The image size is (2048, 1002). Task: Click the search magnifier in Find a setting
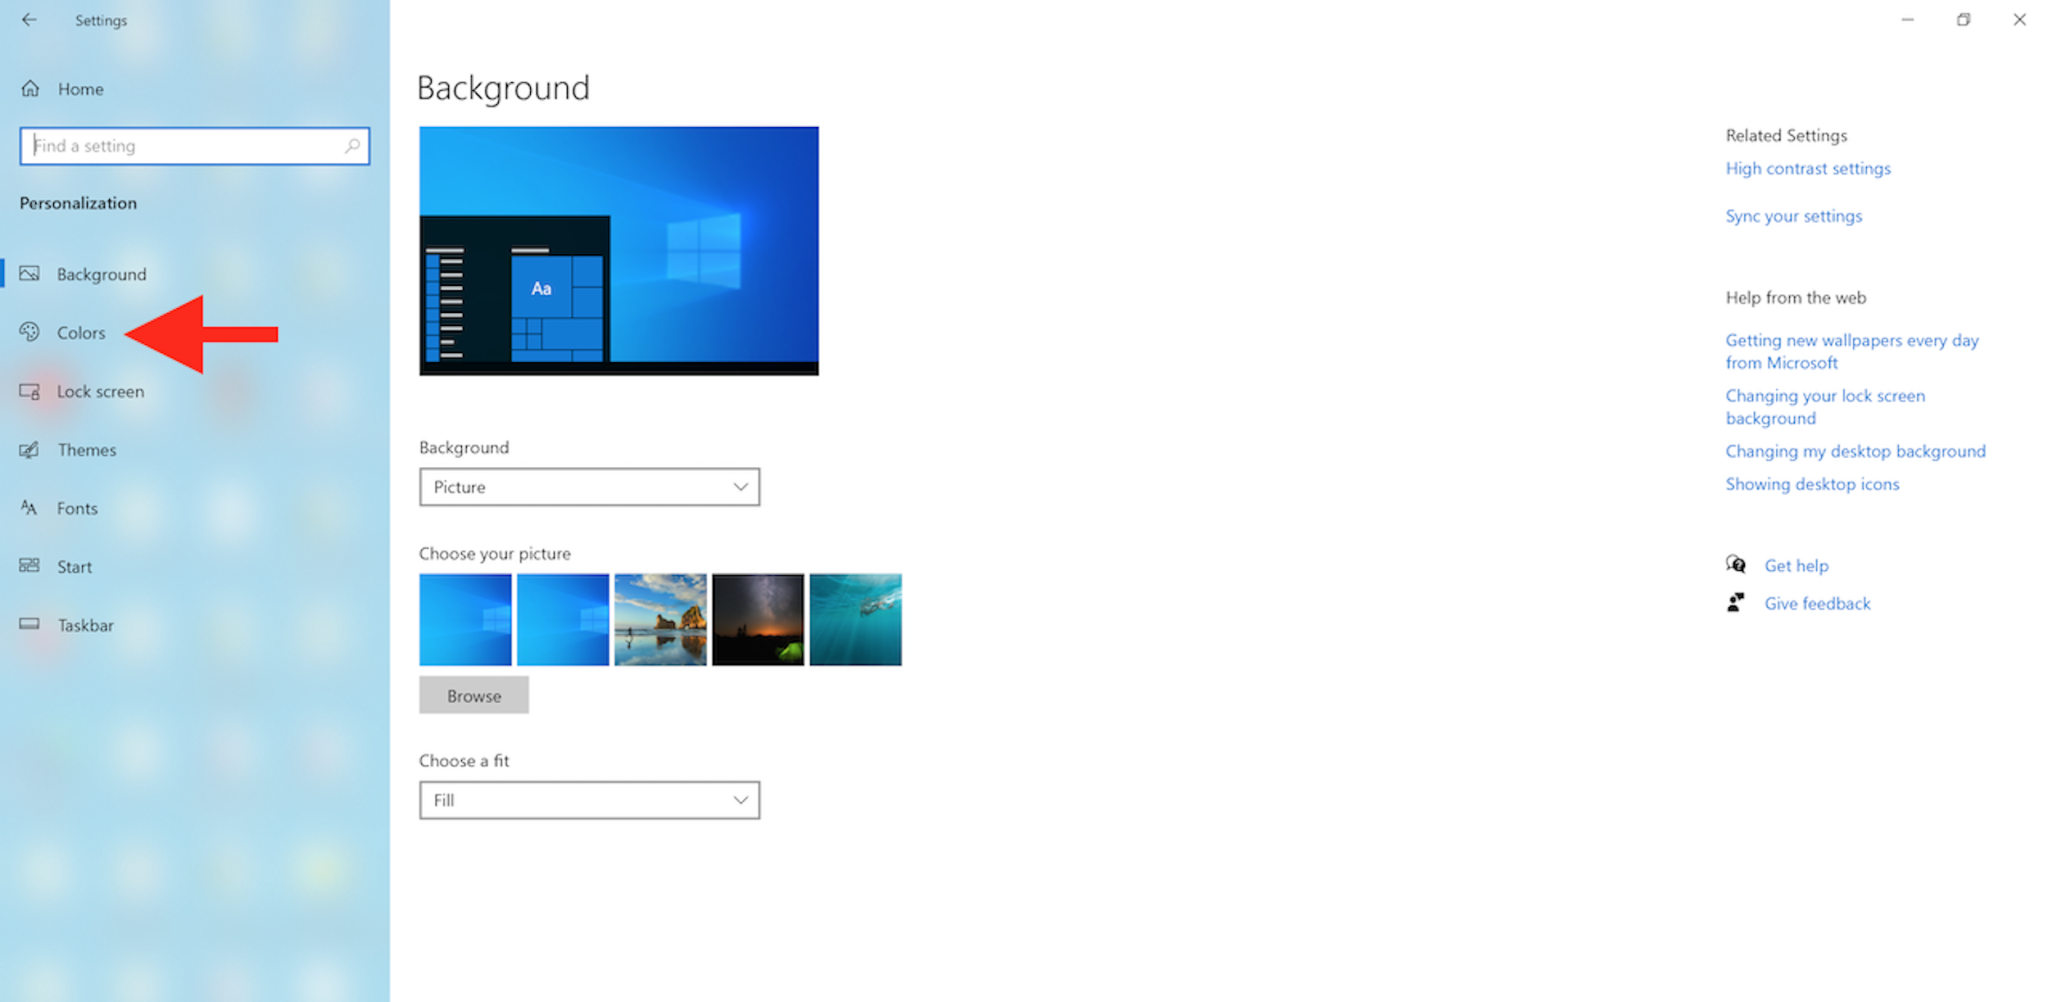point(353,146)
